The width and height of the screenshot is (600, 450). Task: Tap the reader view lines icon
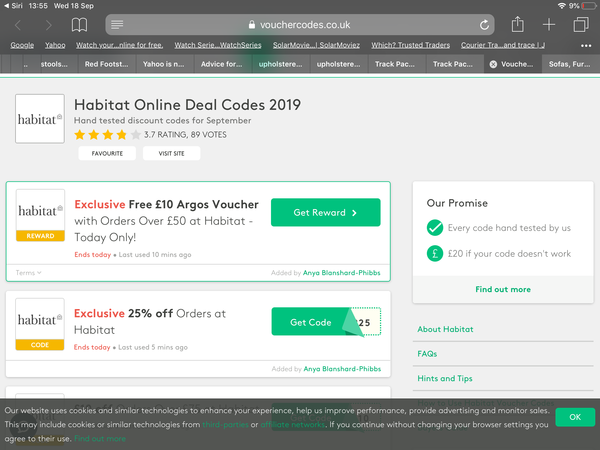(117, 25)
